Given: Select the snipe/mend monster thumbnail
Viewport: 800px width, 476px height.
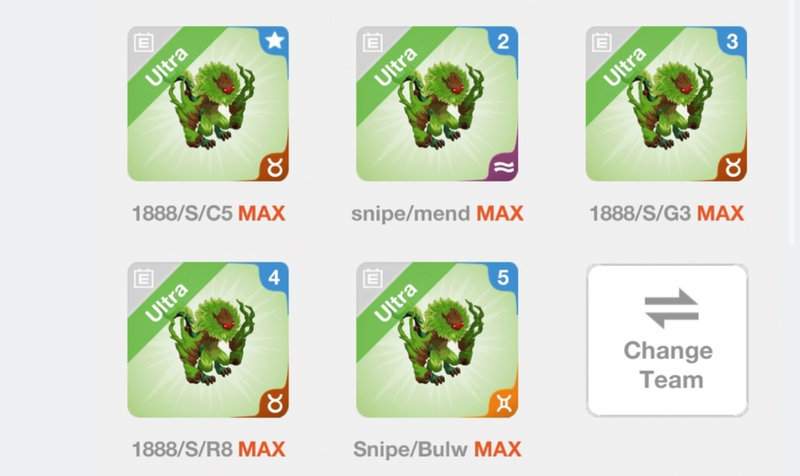Looking at the screenshot, I should (437, 104).
